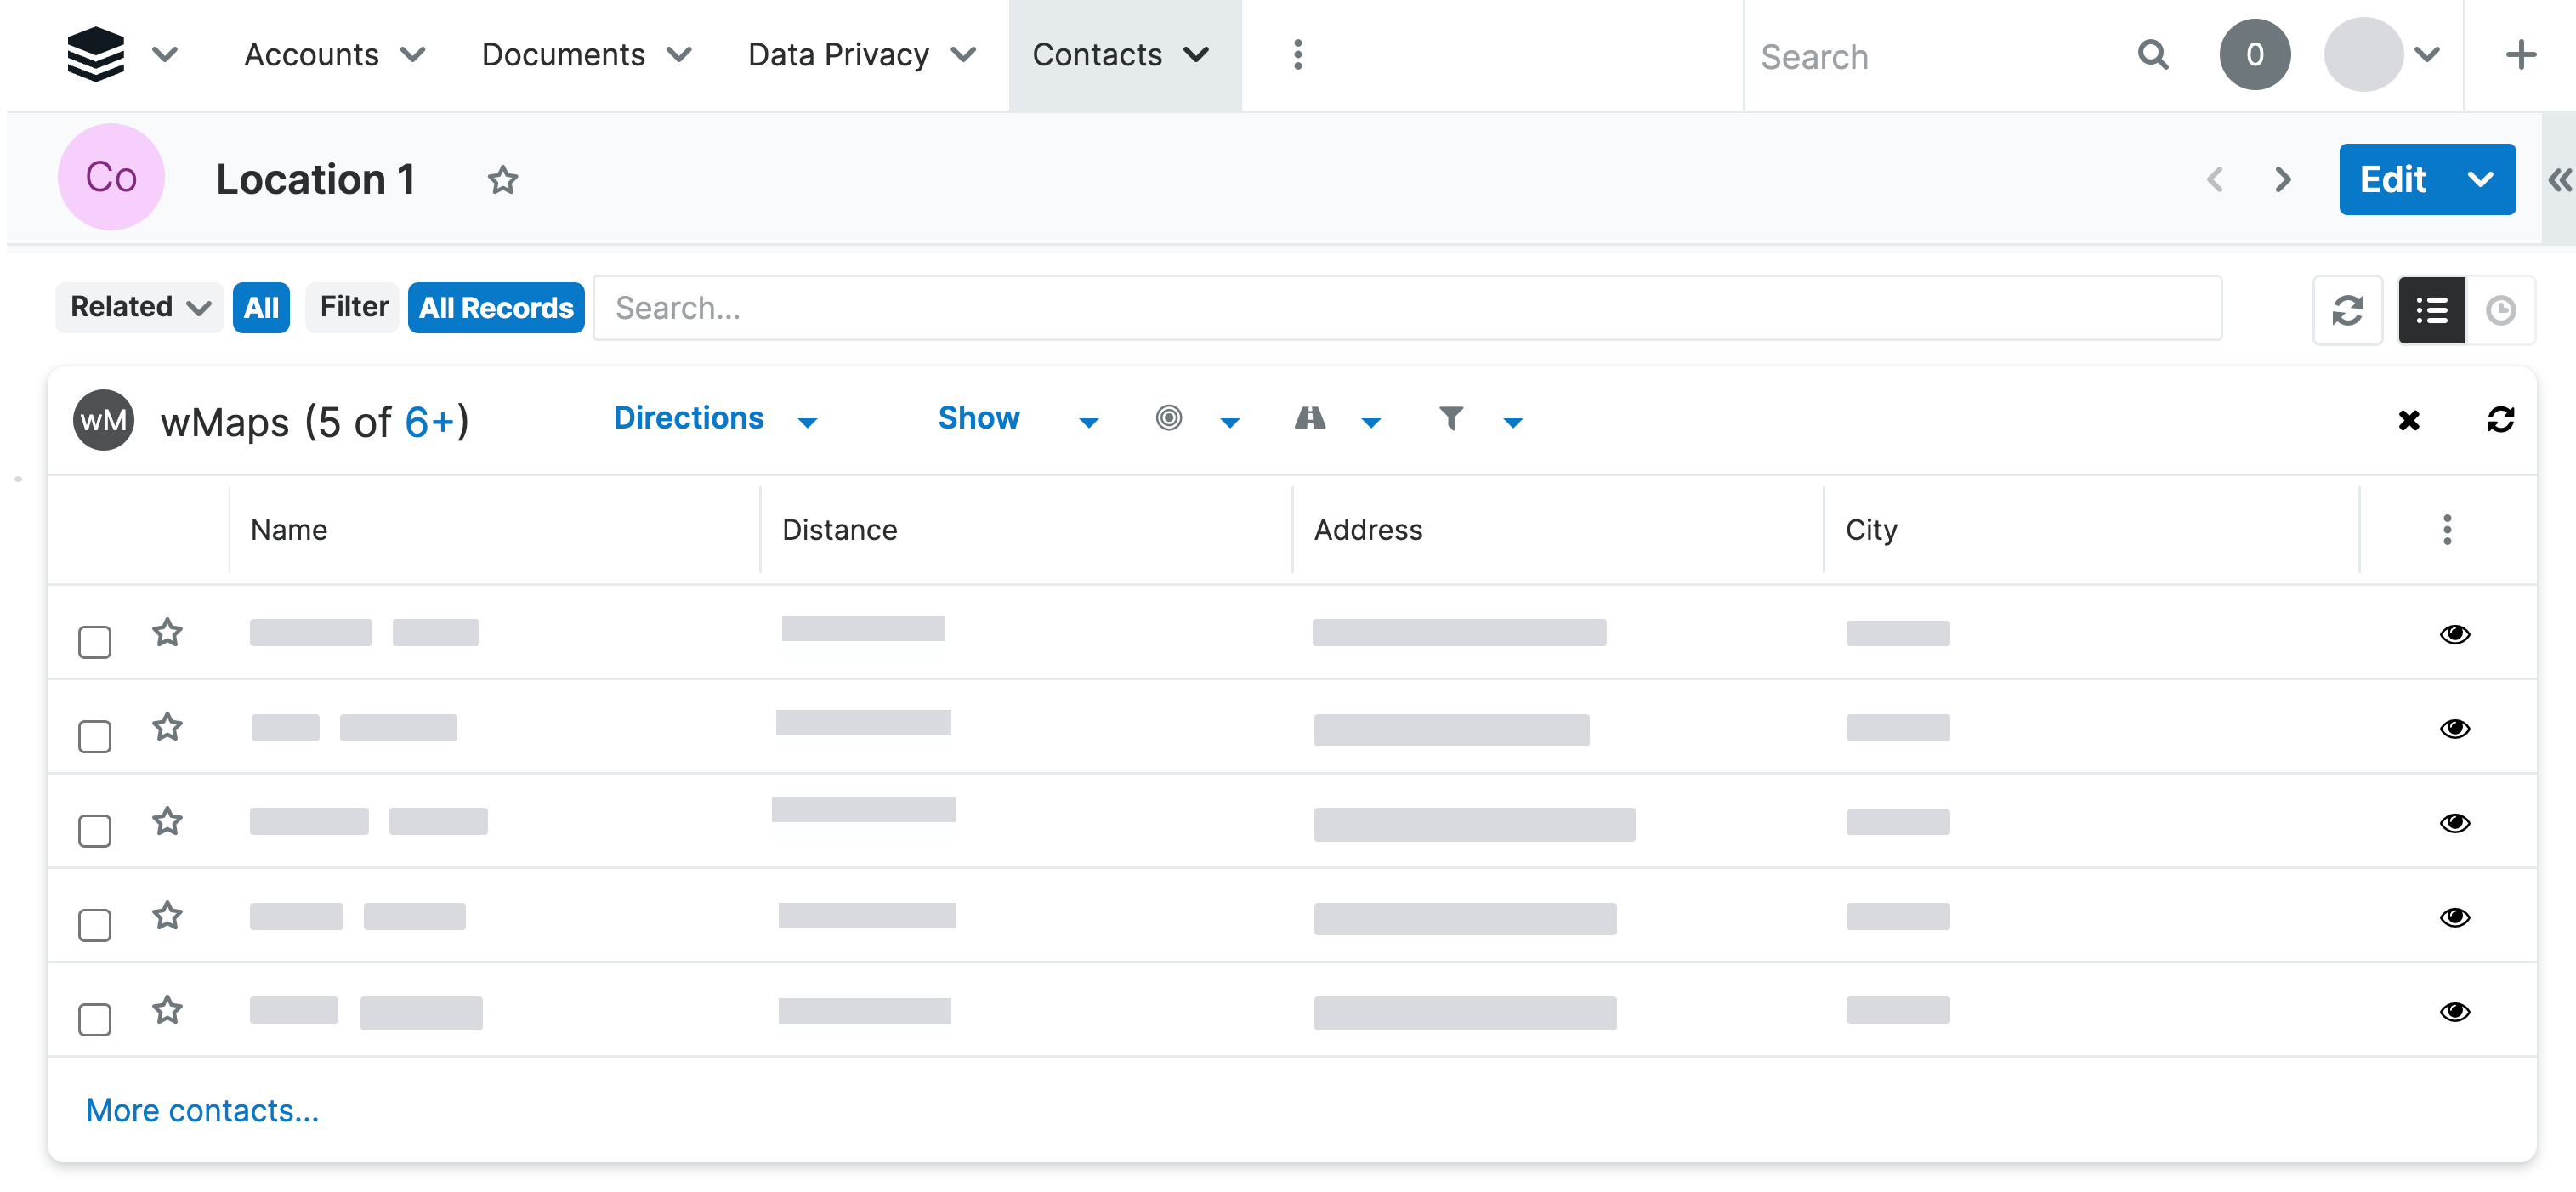Open the Data Privacy menu
The image size is (2576, 1192).
(x=838, y=54)
